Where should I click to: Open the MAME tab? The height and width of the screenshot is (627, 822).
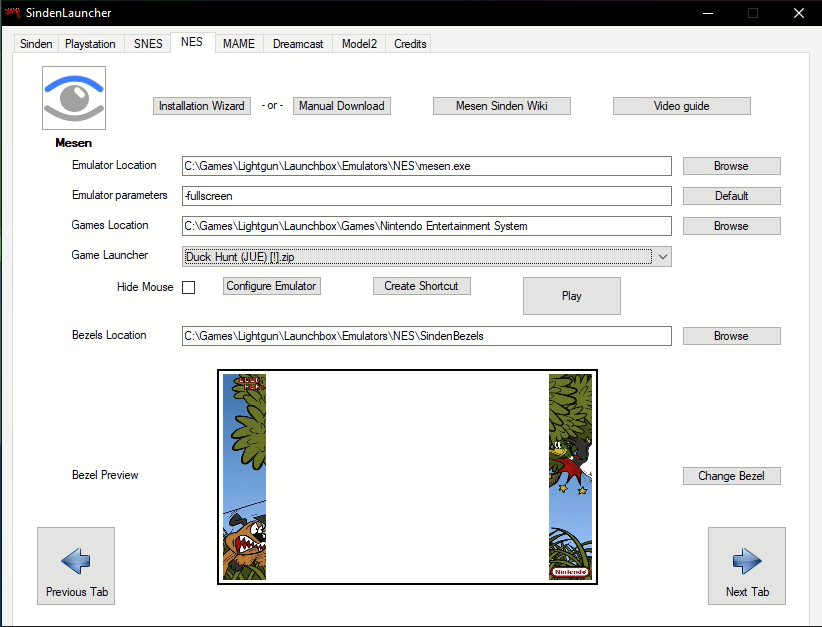[239, 44]
